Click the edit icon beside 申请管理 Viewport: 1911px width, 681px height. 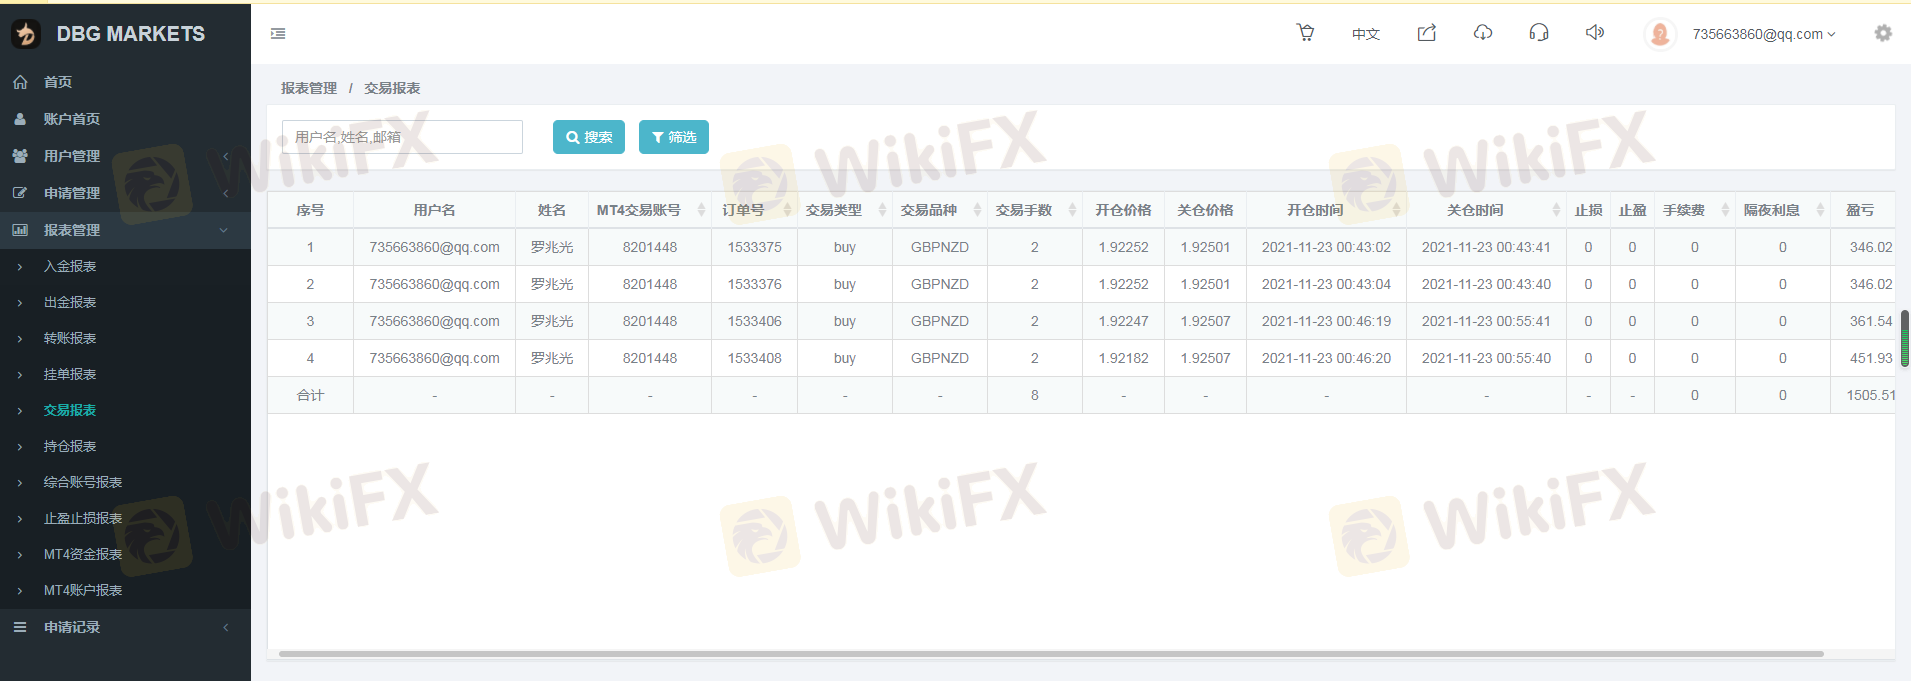point(20,193)
